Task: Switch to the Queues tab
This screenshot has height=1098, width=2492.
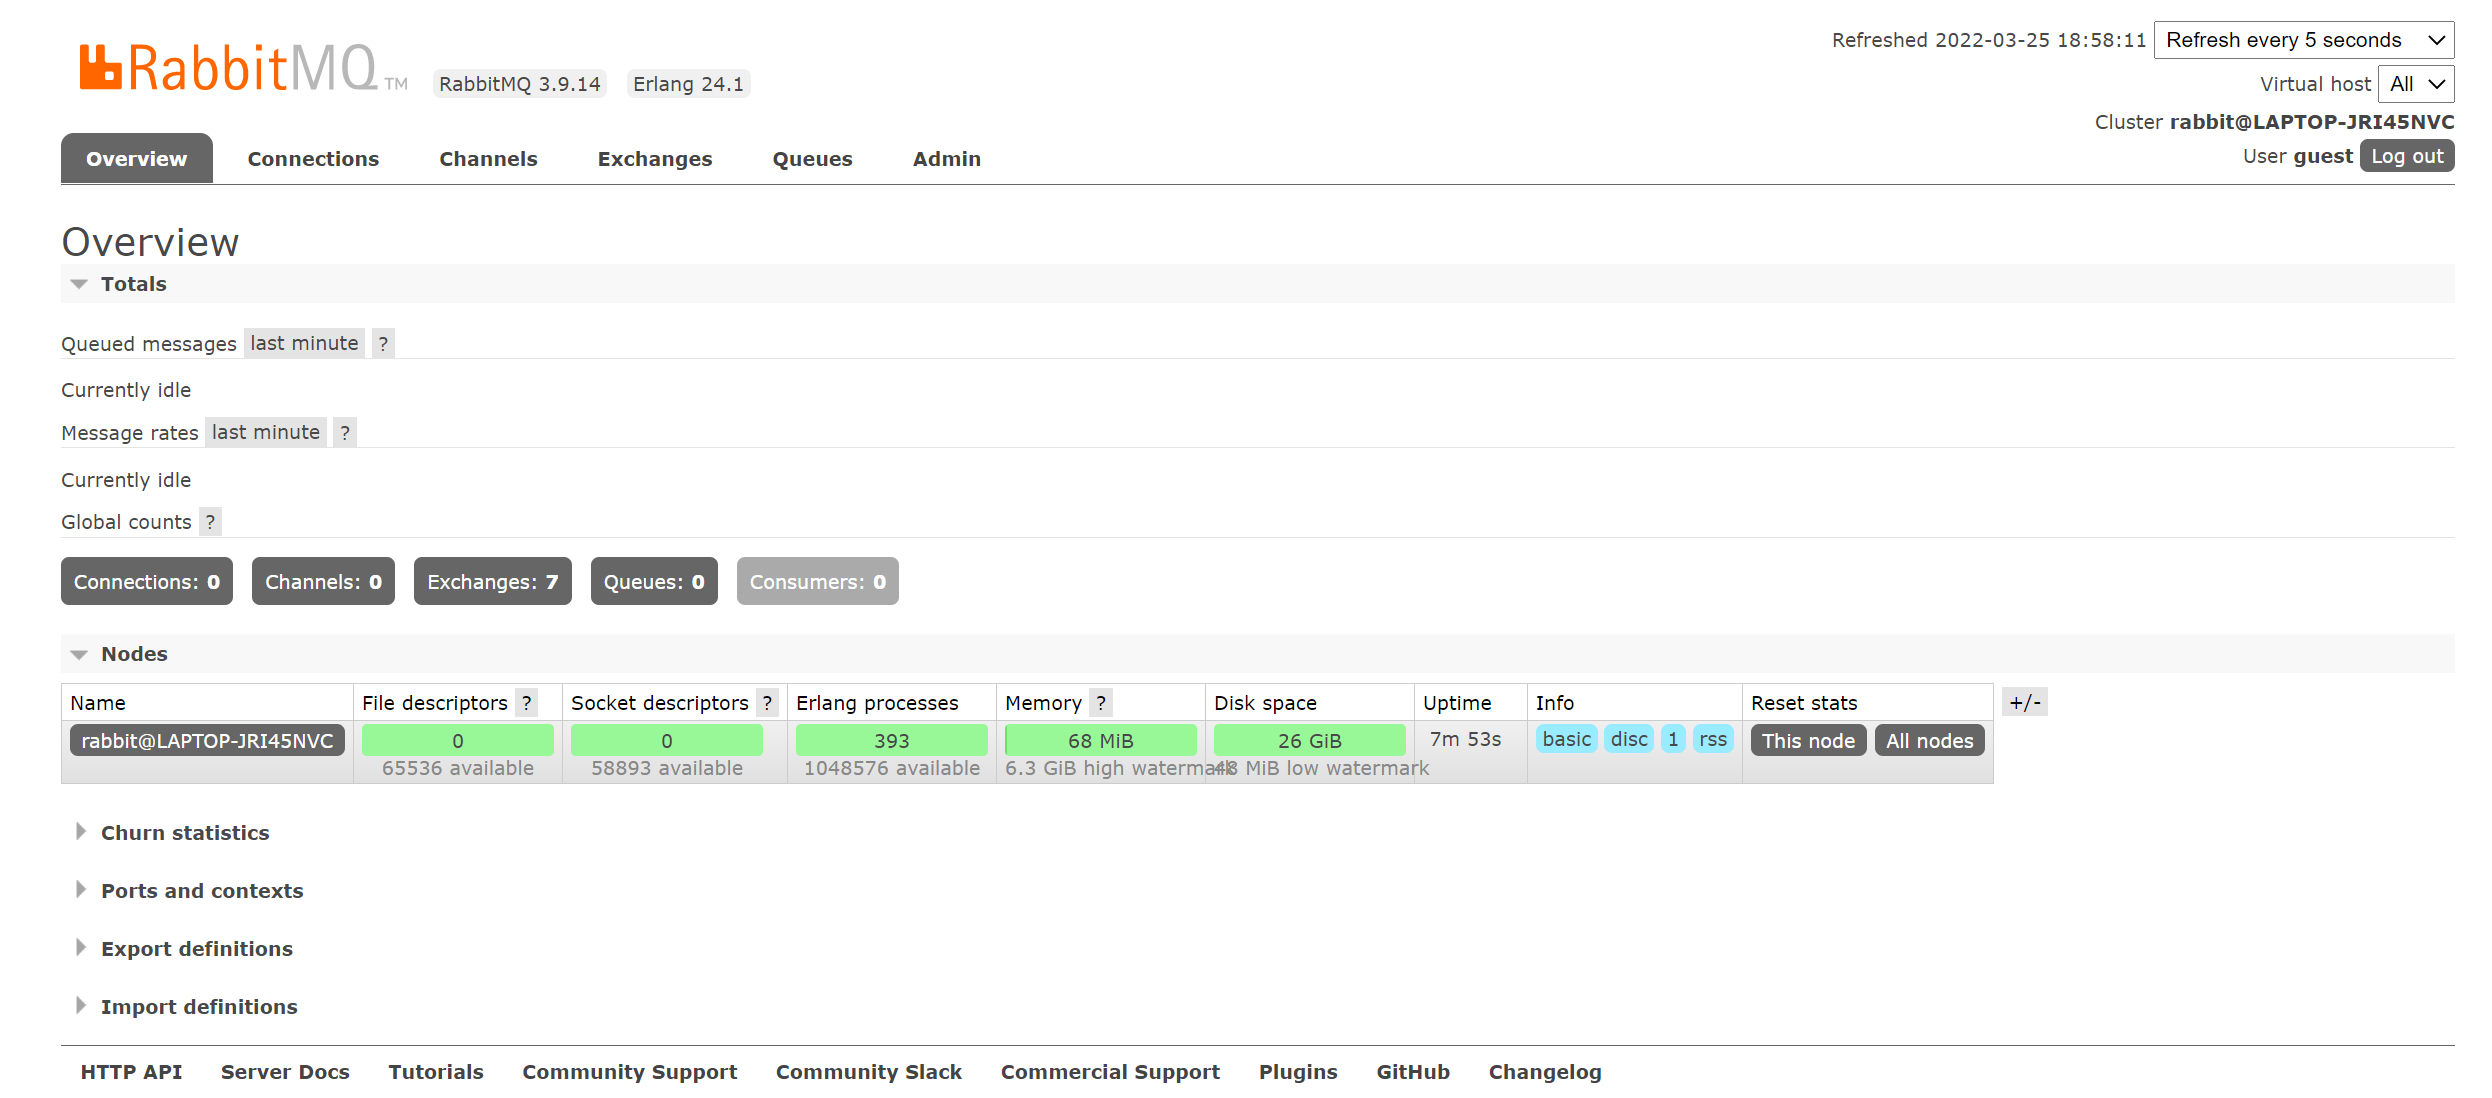Action: [812, 158]
